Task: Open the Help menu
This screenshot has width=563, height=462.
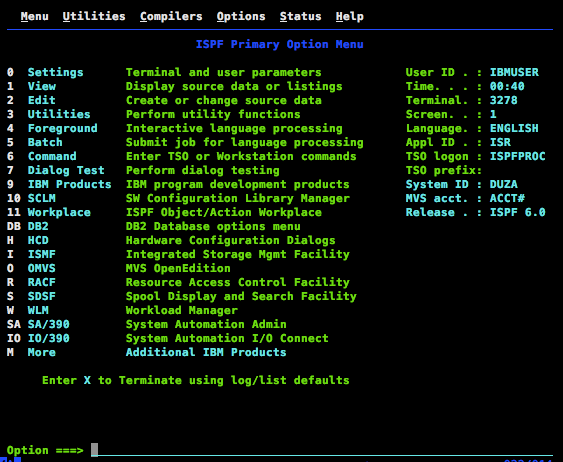Action: click(350, 17)
